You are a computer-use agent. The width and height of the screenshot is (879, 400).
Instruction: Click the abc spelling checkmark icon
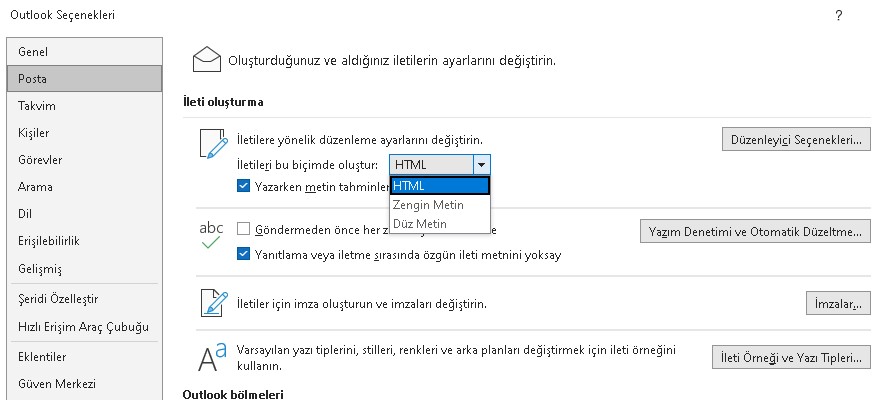coord(211,234)
